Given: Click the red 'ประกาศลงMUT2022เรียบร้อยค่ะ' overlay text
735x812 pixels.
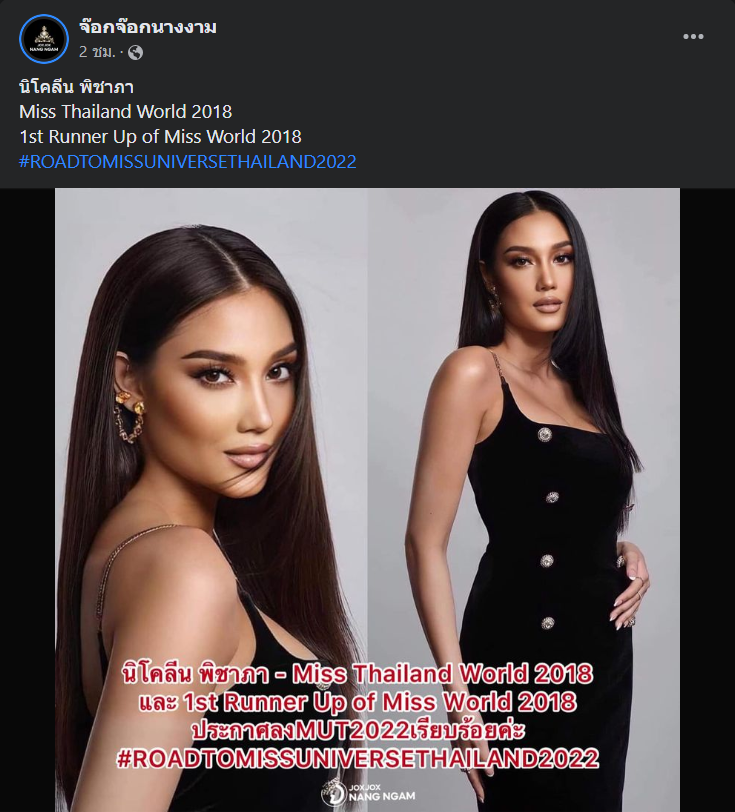Looking at the screenshot, I should (358, 730).
